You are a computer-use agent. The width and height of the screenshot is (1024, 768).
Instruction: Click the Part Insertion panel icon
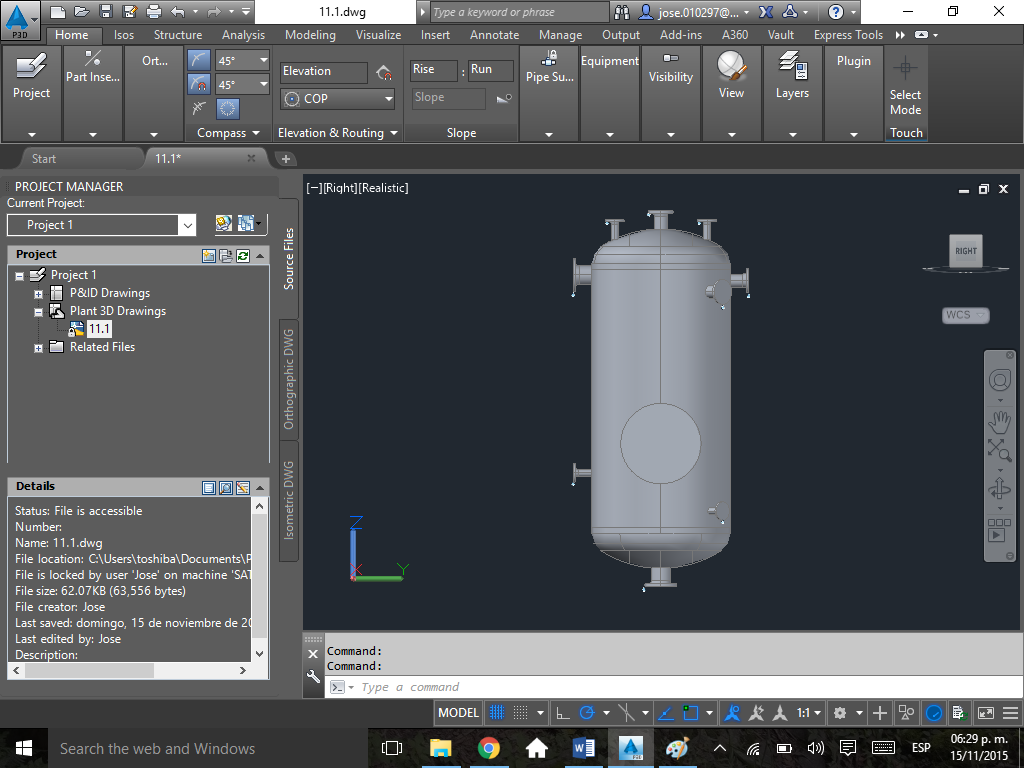[x=93, y=59]
